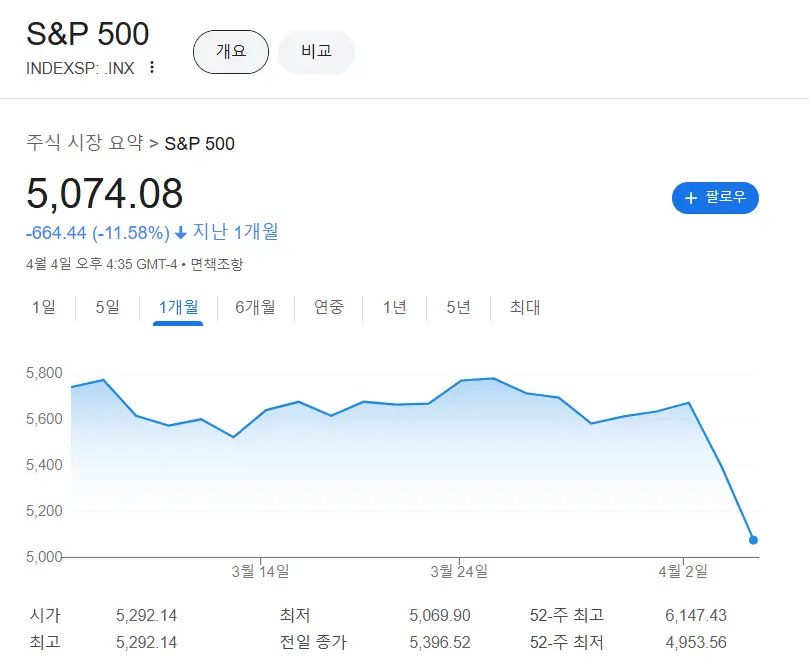Viewport: 809px width, 671px height.
Task: Select the 5일 time range
Action: coord(107,307)
